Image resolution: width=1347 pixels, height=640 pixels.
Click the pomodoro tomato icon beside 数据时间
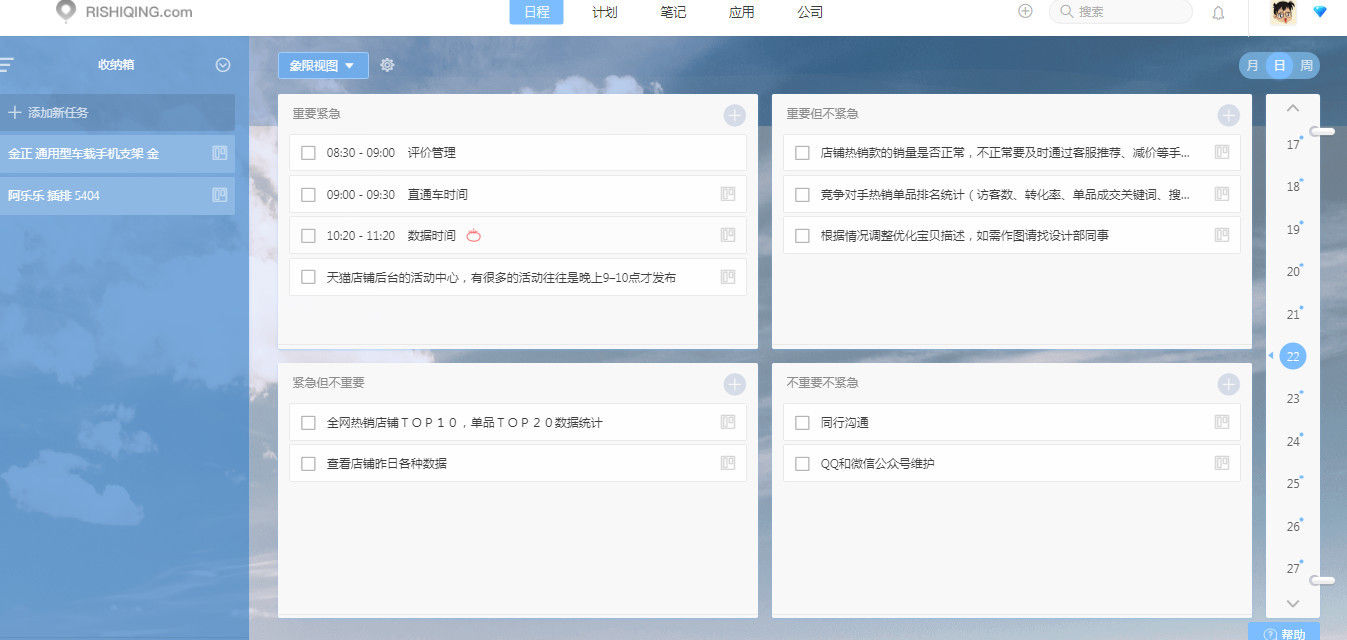pos(475,236)
